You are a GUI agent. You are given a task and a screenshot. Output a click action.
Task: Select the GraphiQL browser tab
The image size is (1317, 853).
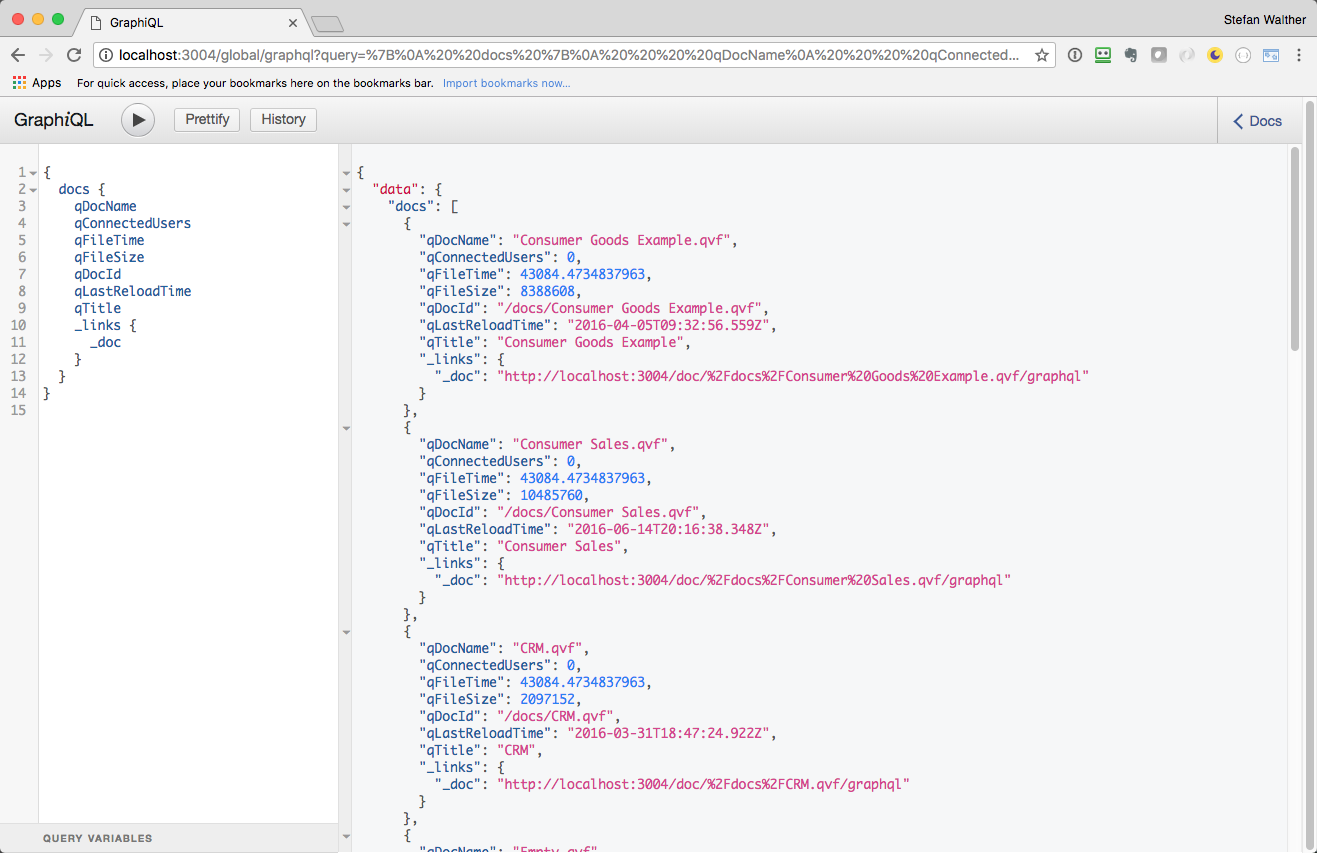click(190, 21)
